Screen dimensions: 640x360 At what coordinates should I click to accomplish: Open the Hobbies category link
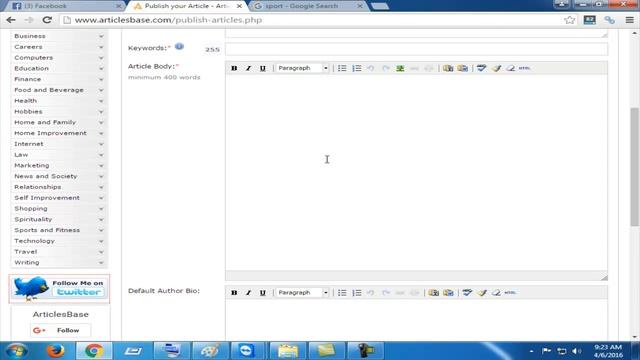(28, 111)
